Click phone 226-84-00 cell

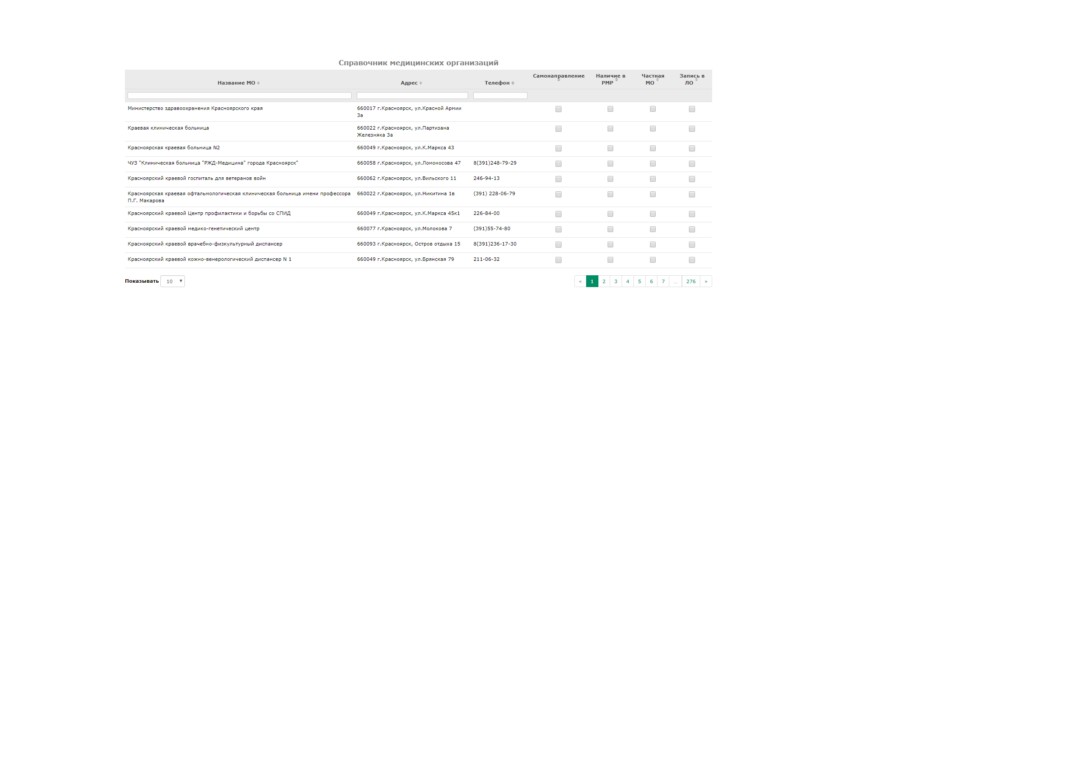tap(487, 213)
